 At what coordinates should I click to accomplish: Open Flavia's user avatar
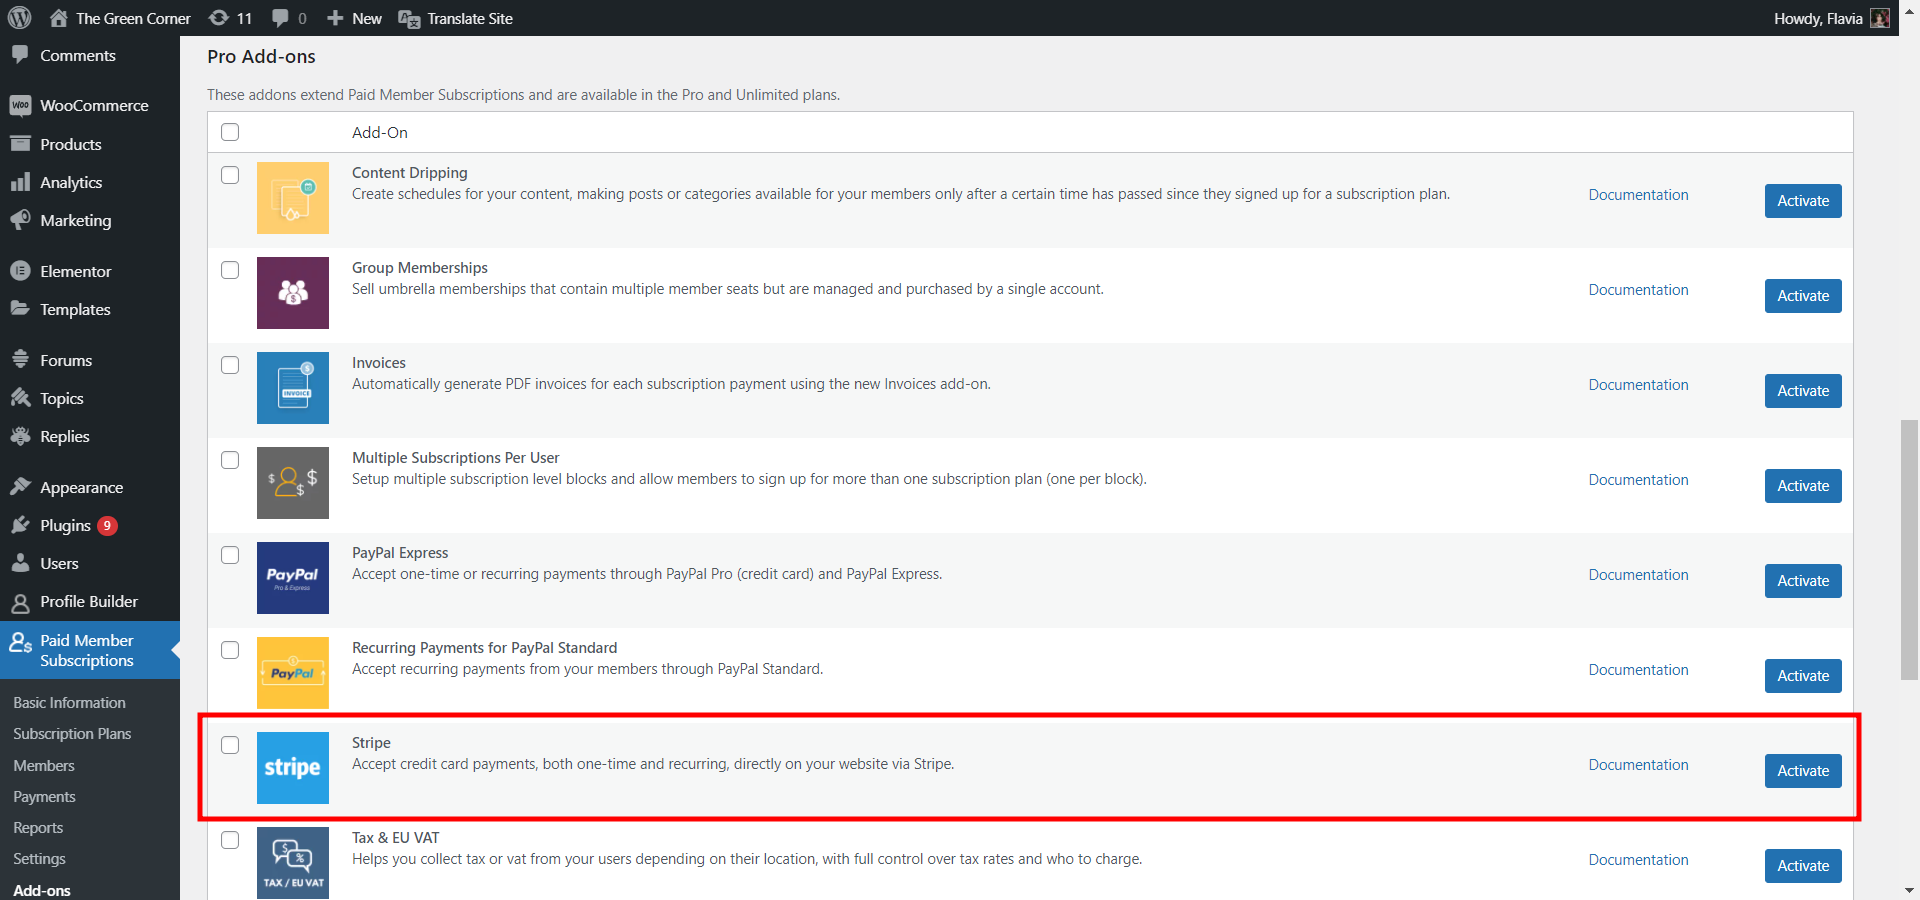[x=1880, y=18]
